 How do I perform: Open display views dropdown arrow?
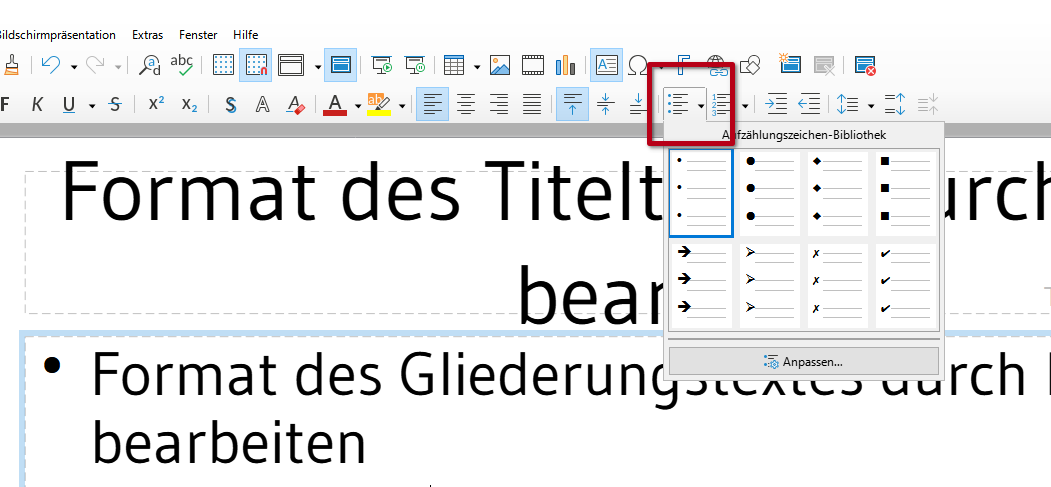[x=317, y=66]
